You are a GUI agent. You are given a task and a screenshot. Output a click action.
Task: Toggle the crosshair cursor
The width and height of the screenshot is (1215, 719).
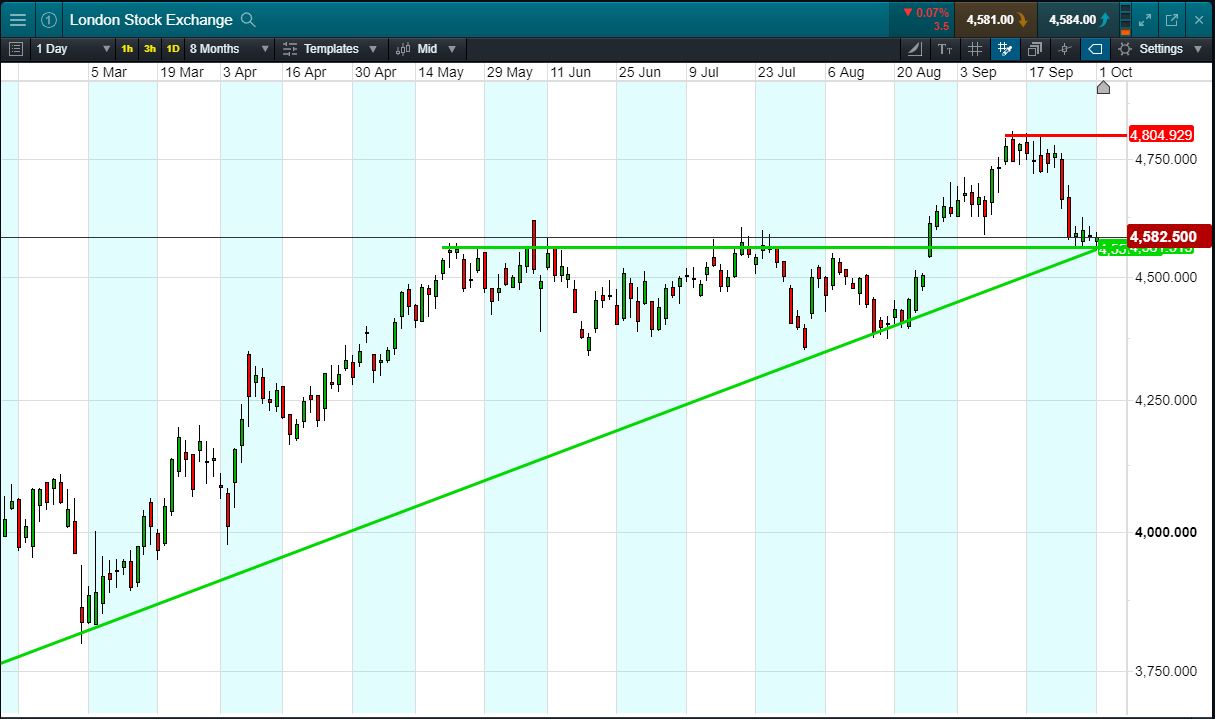pos(1065,49)
